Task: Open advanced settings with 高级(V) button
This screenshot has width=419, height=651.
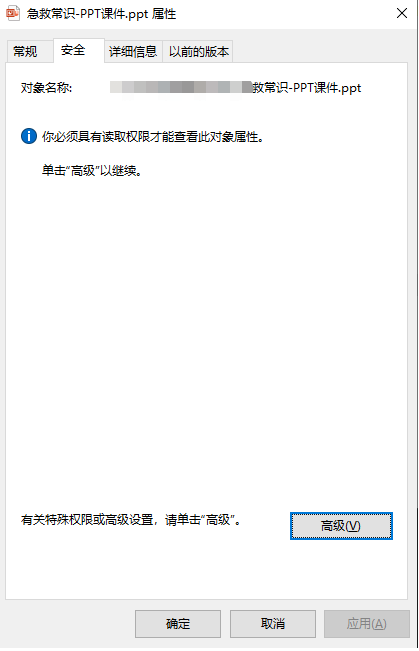Action: (x=341, y=526)
